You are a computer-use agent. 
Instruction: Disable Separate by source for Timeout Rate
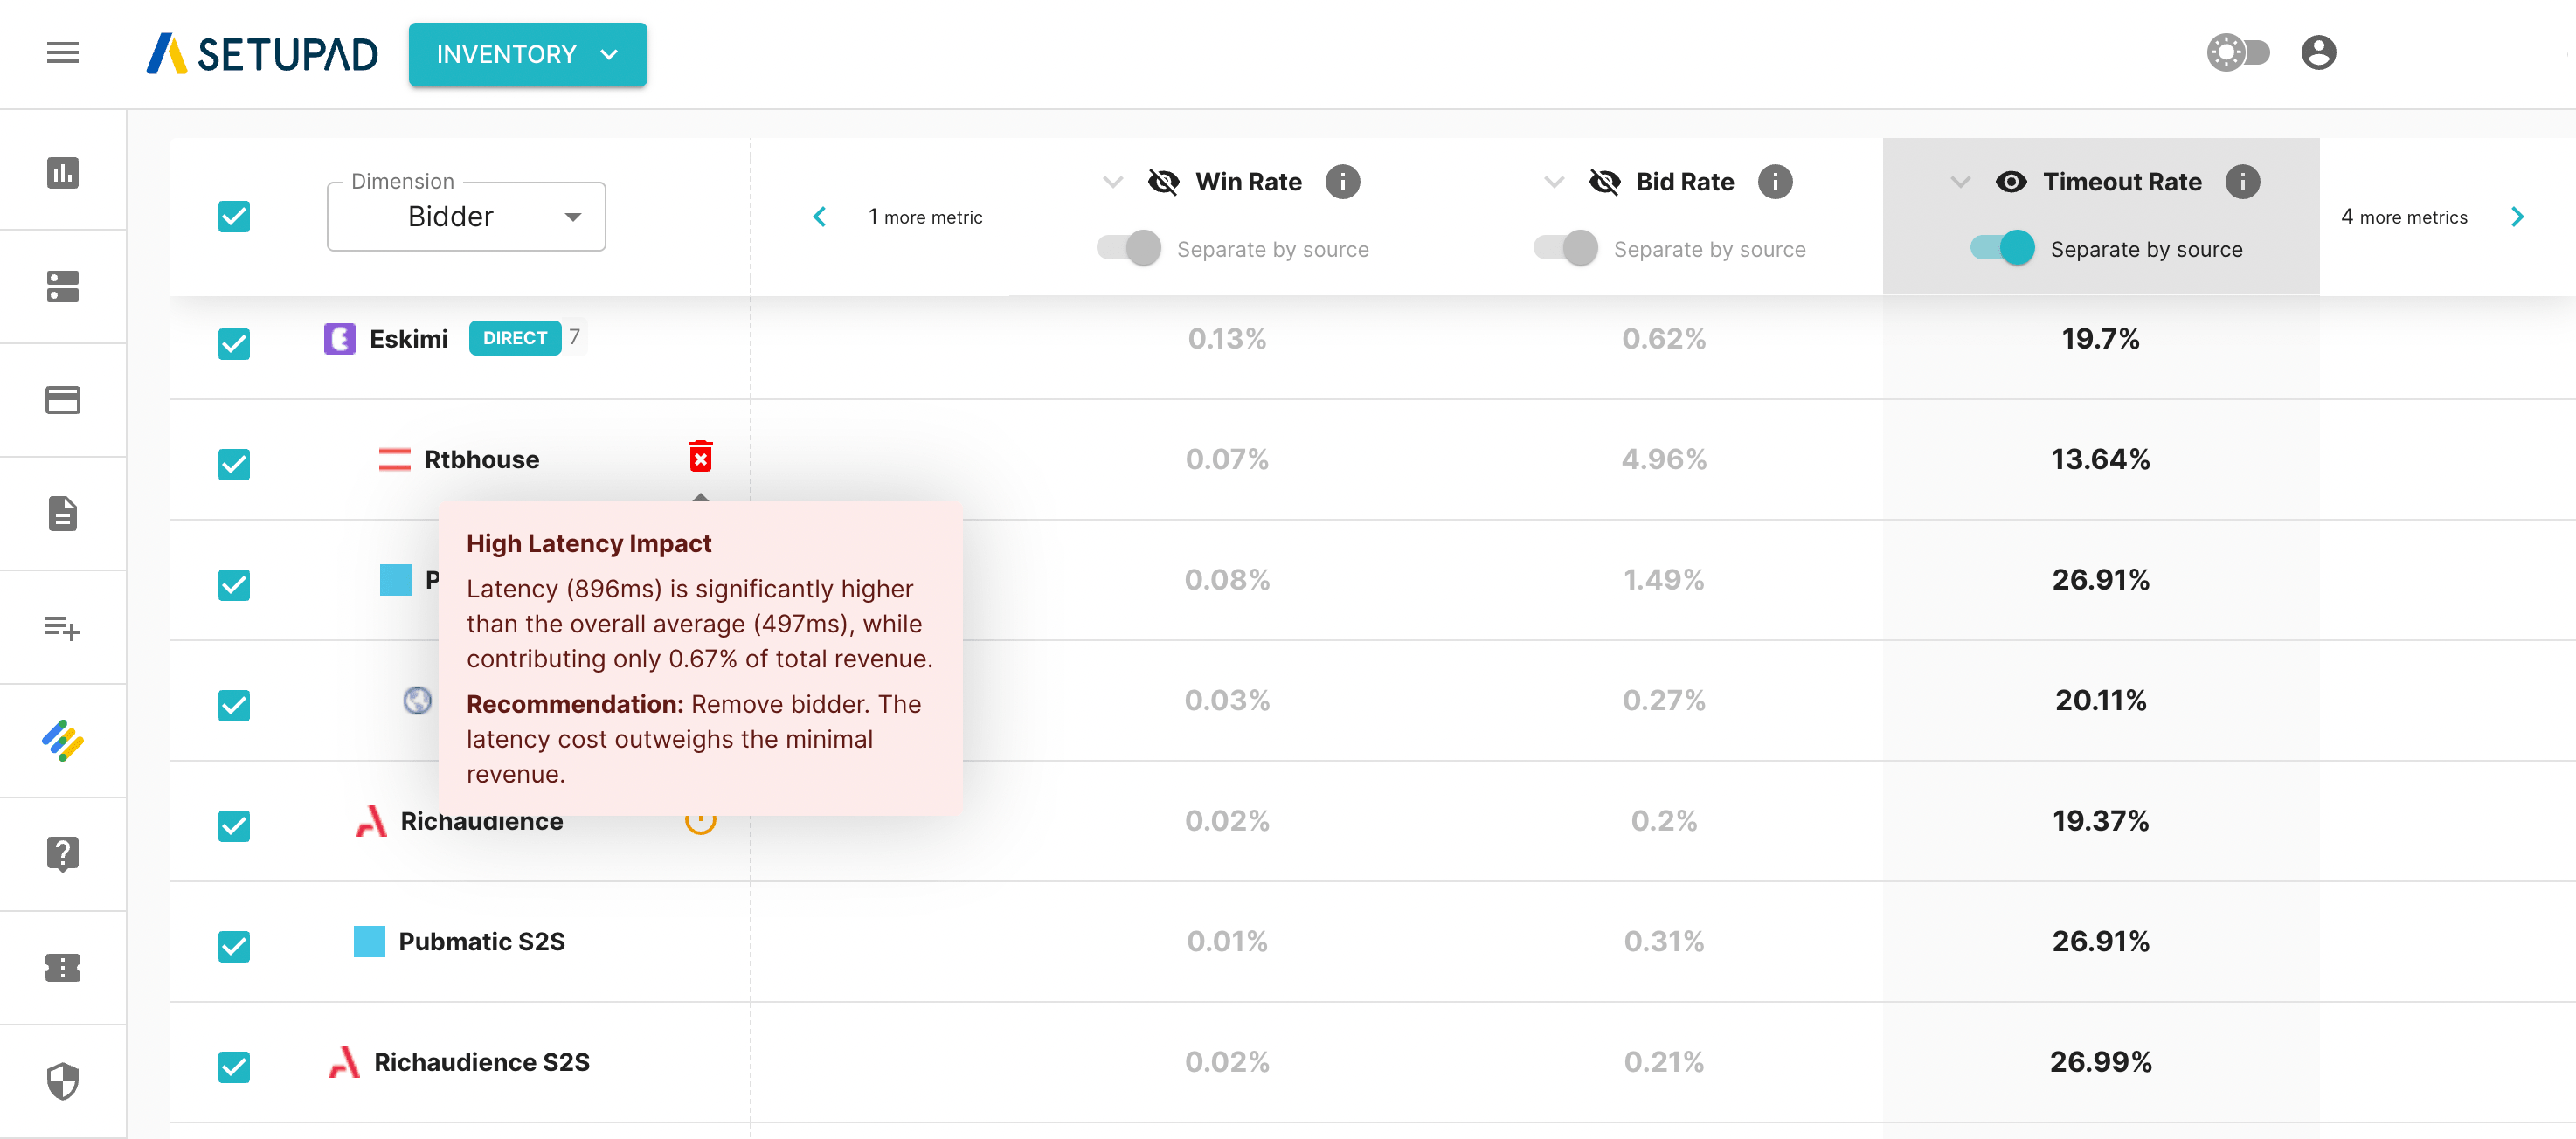[x=2002, y=248]
